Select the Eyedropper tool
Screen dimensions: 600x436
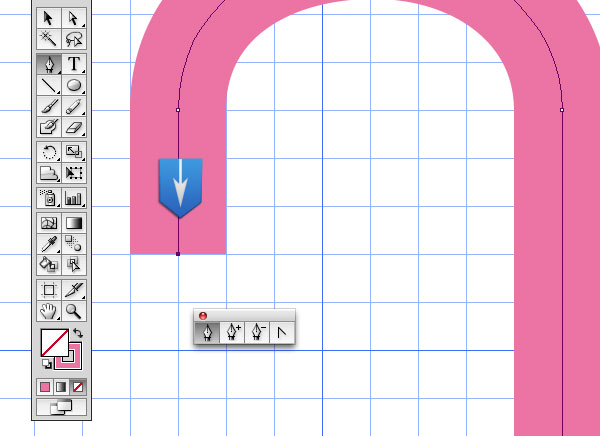(x=49, y=244)
